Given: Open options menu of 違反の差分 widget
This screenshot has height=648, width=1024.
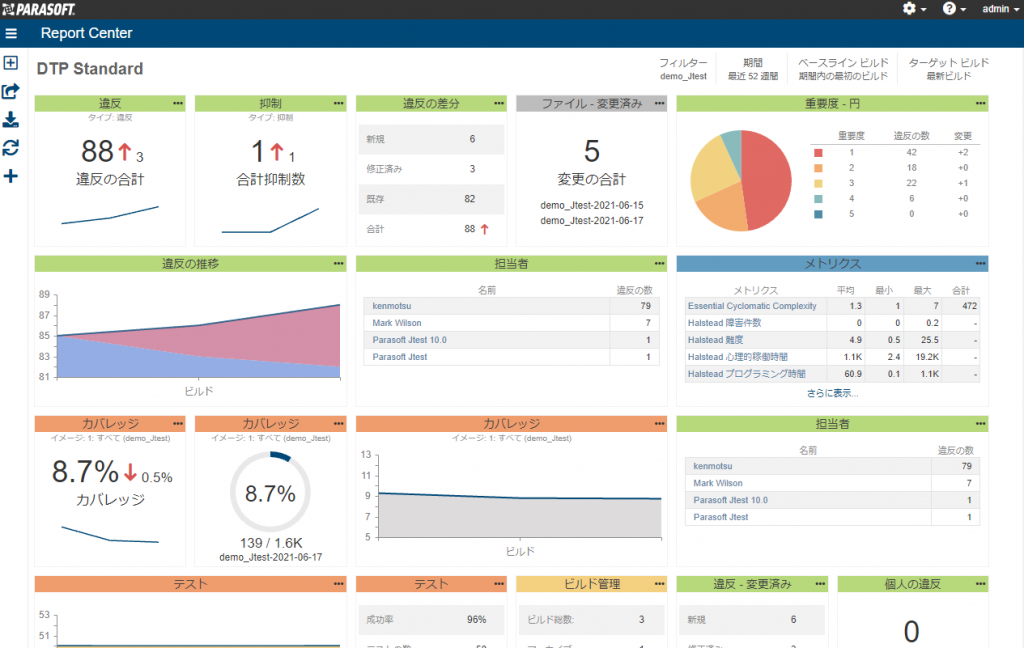Looking at the screenshot, I should tap(499, 103).
